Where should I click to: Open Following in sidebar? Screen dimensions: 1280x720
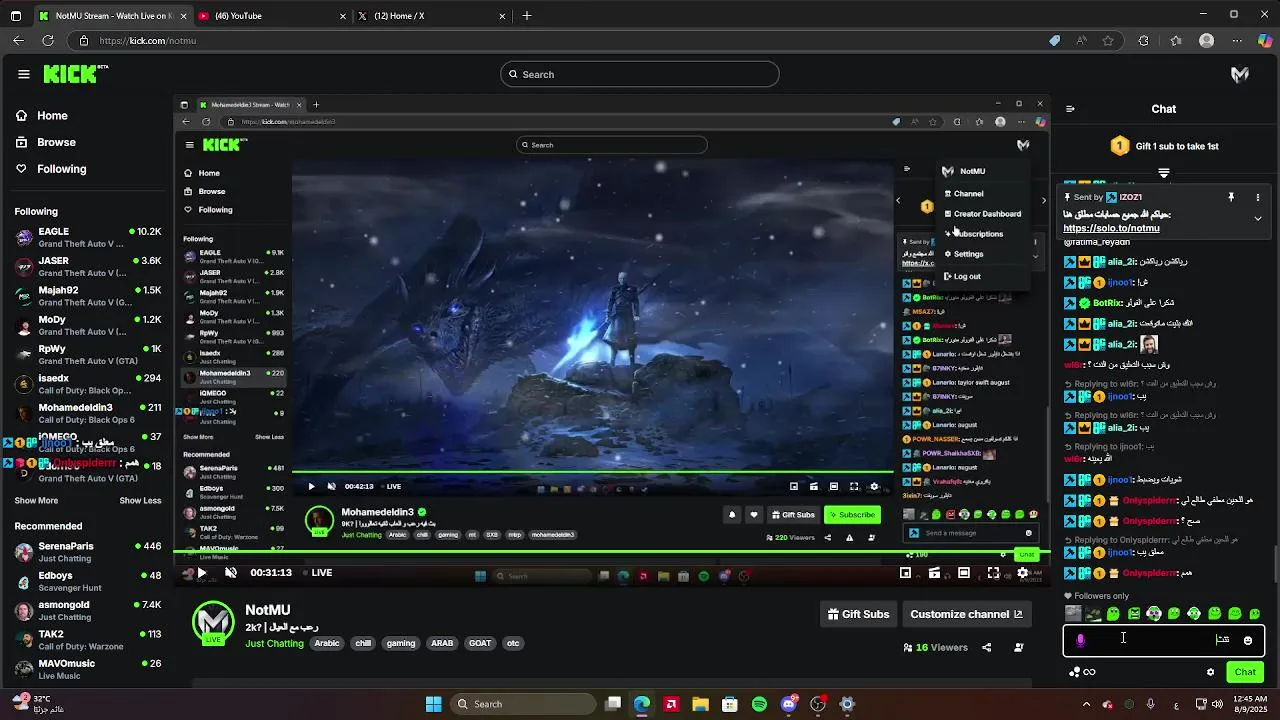coord(62,169)
